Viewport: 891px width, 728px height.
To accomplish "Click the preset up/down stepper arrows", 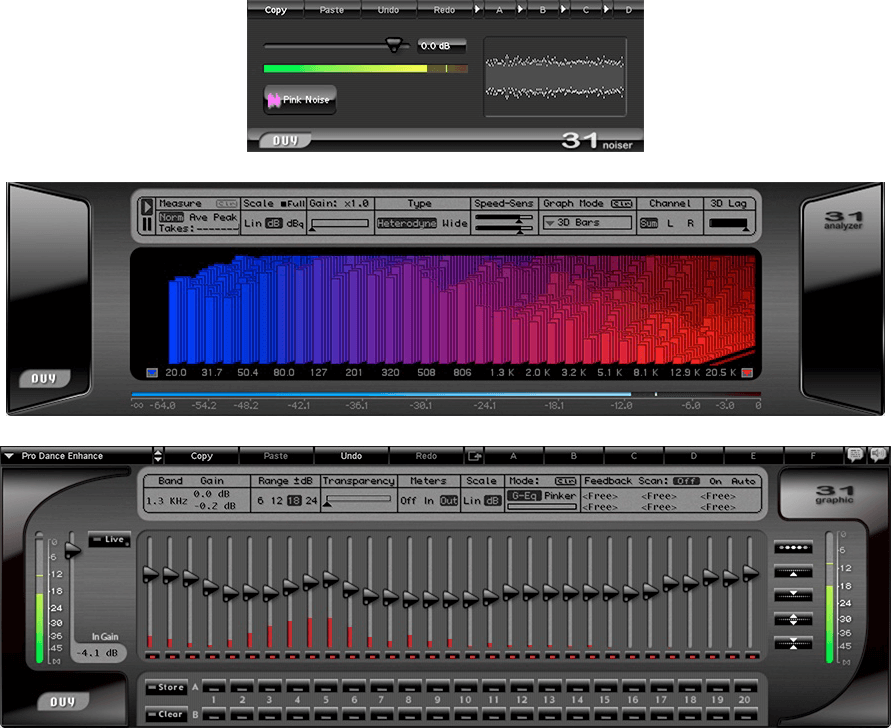I will coord(158,456).
